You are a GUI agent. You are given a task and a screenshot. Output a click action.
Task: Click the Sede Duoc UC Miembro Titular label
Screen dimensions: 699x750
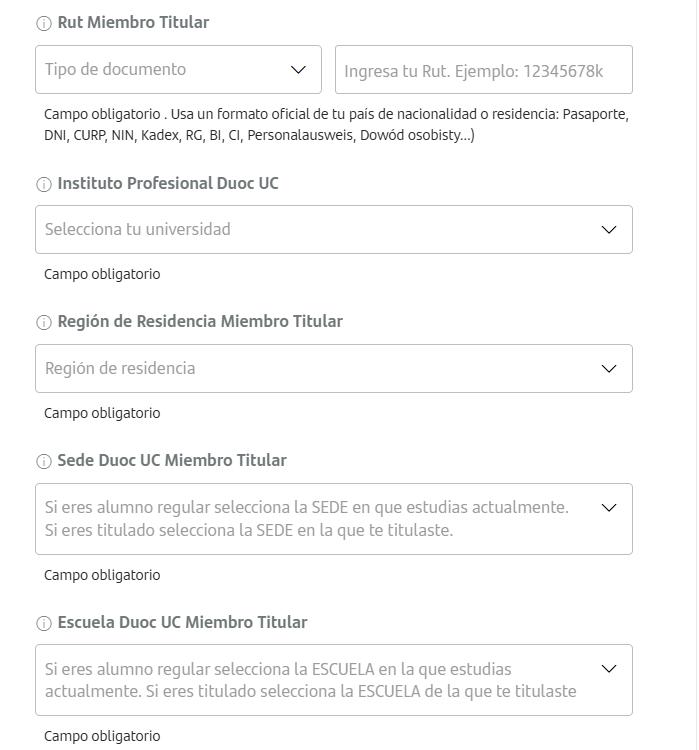click(172, 460)
